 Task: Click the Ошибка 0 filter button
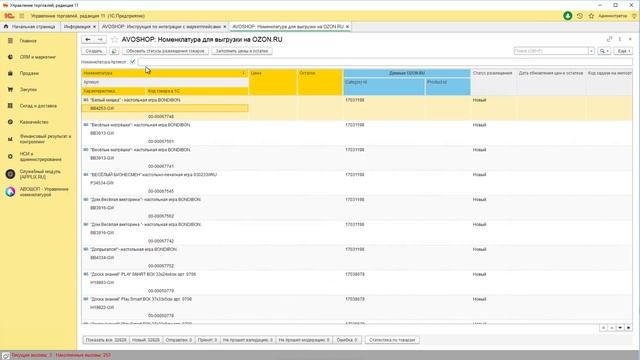point(347,340)
